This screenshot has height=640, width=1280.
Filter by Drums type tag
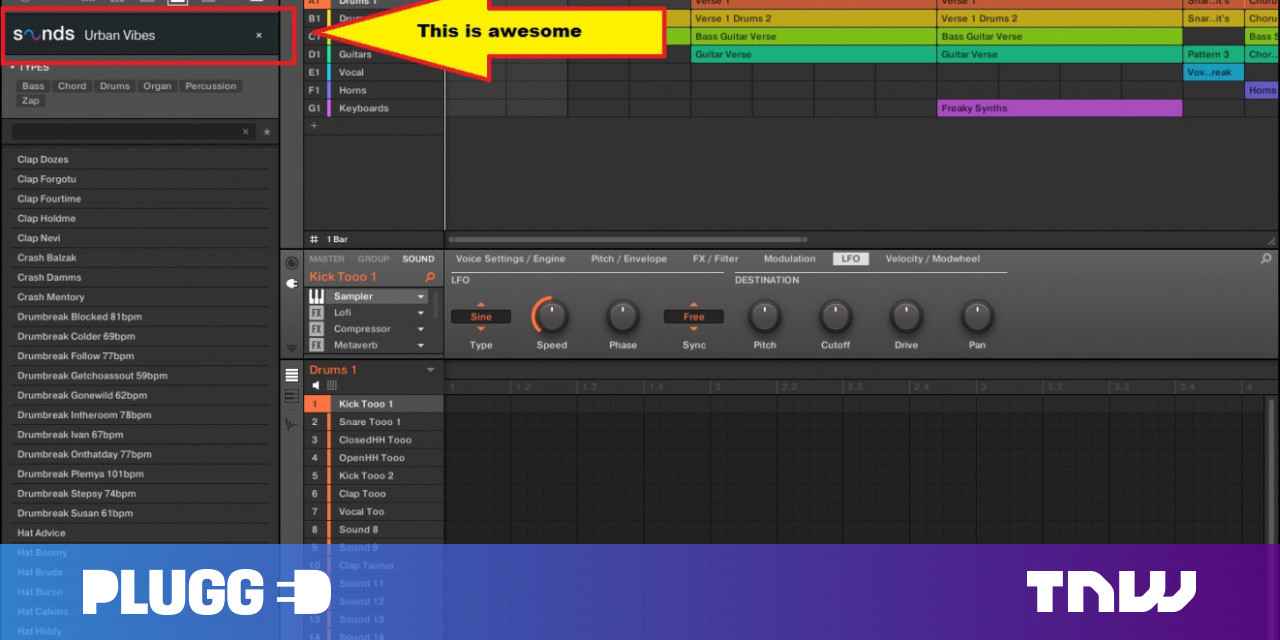(115, 86)
